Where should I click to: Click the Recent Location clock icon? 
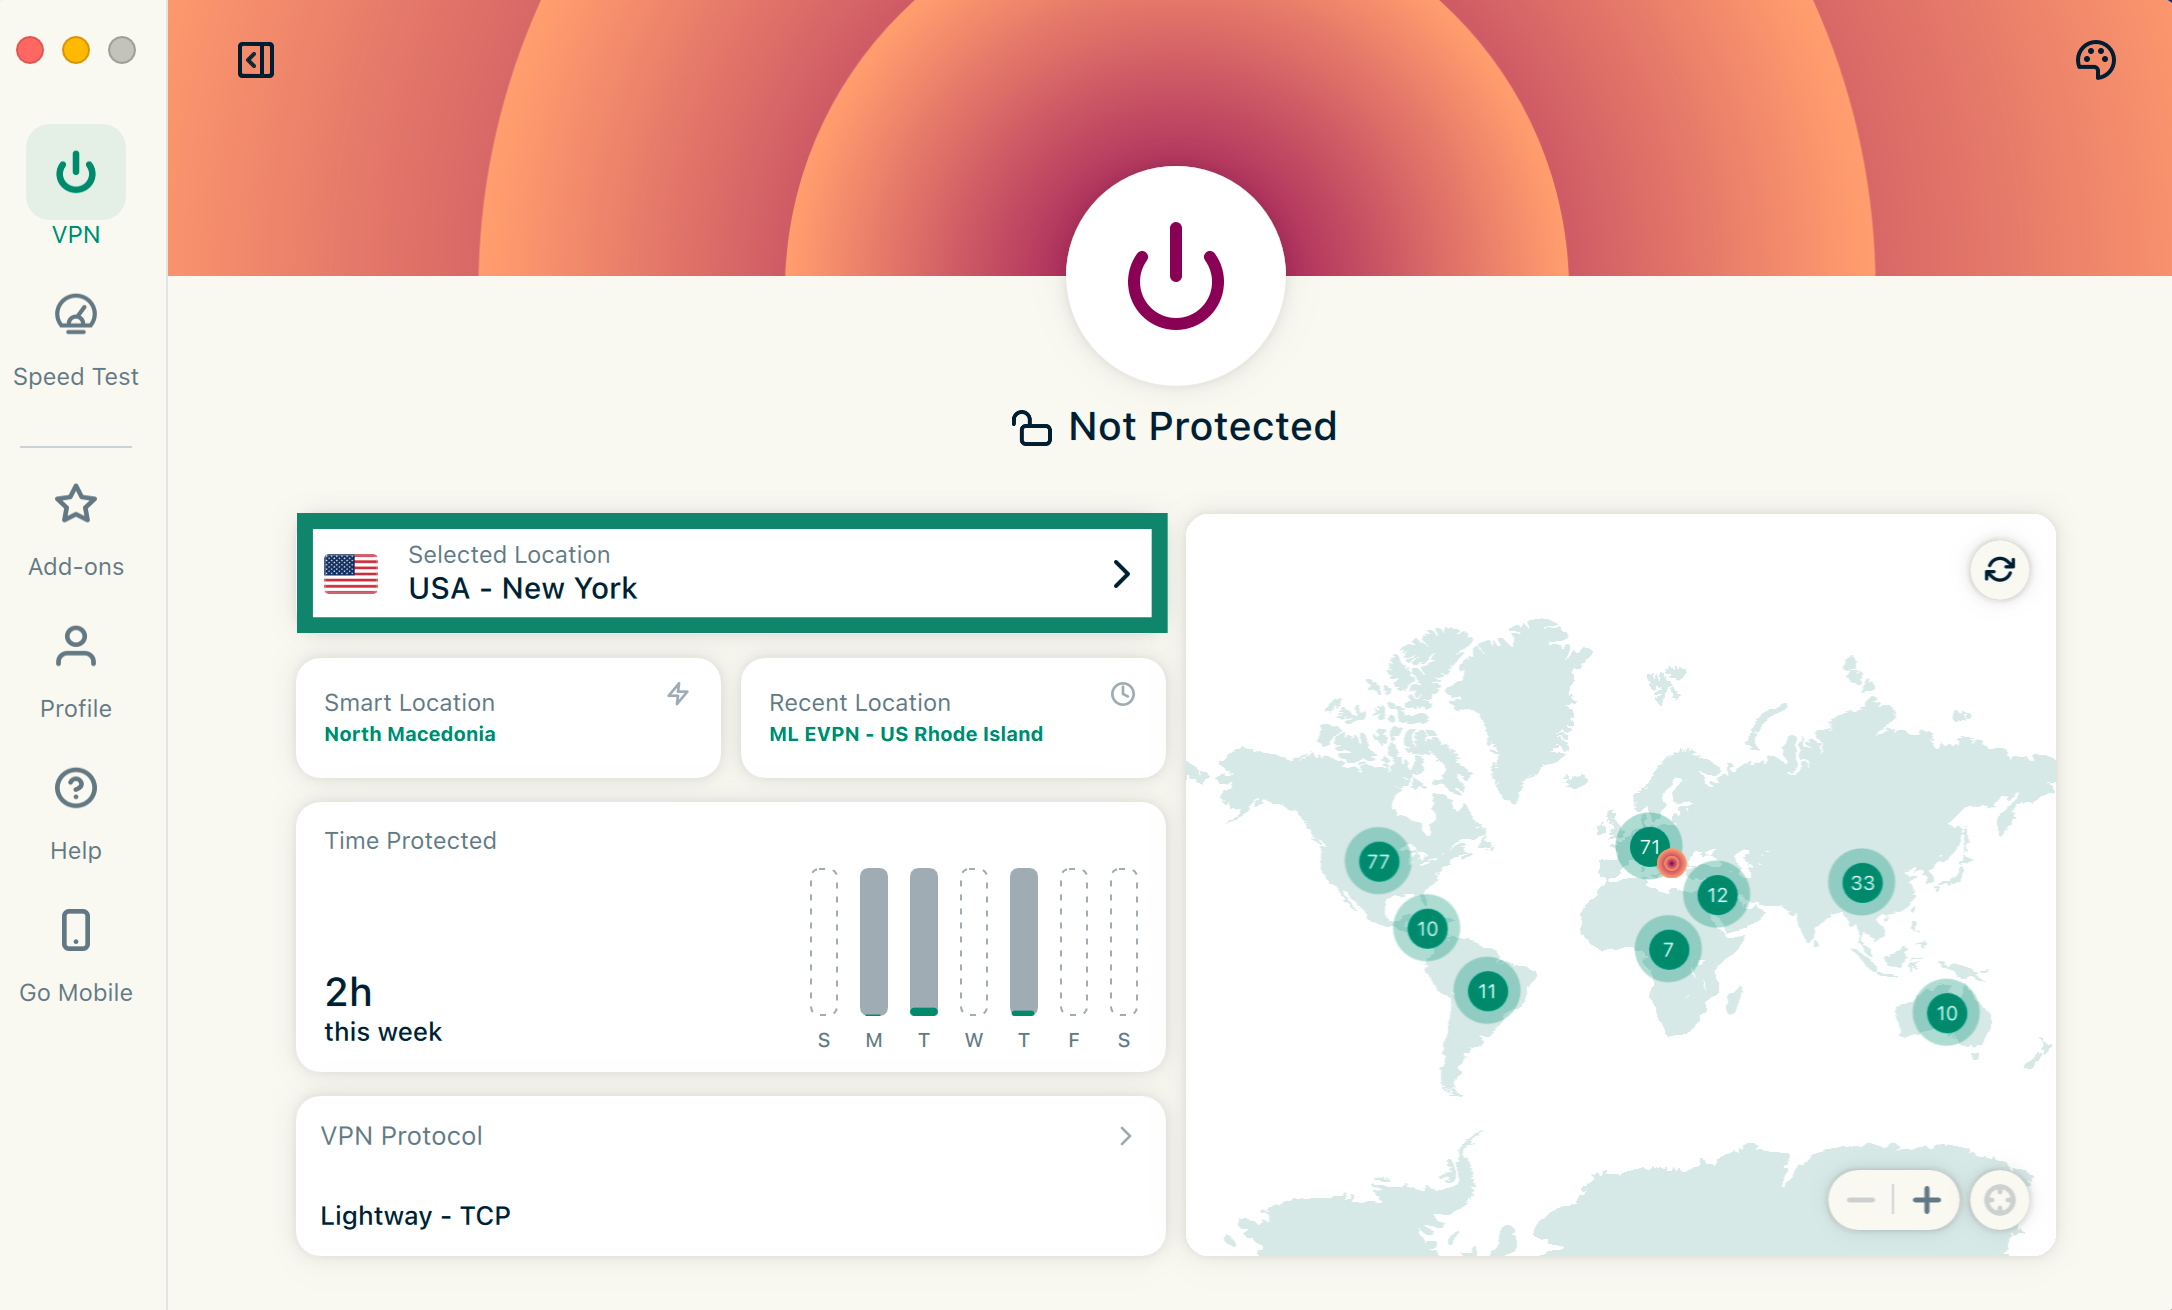(x=1123, y=694)
